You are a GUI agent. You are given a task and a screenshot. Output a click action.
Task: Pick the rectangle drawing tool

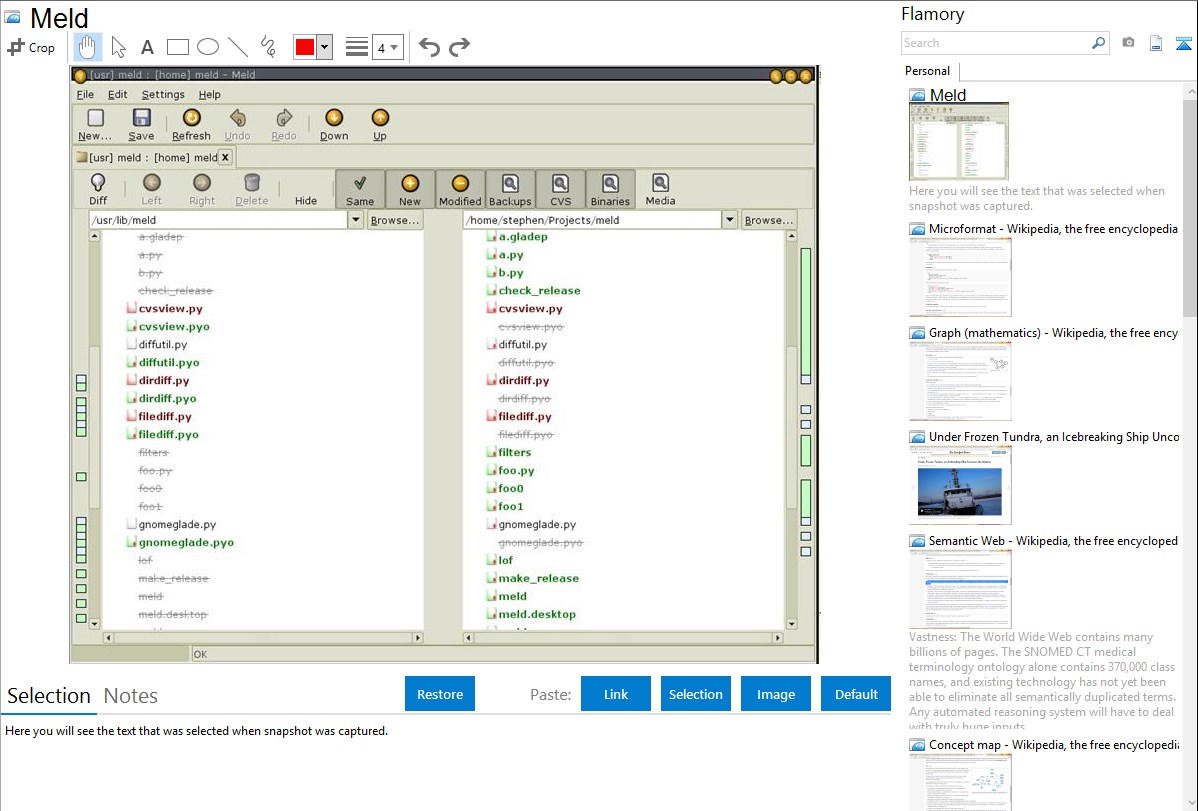pos(177,47)
